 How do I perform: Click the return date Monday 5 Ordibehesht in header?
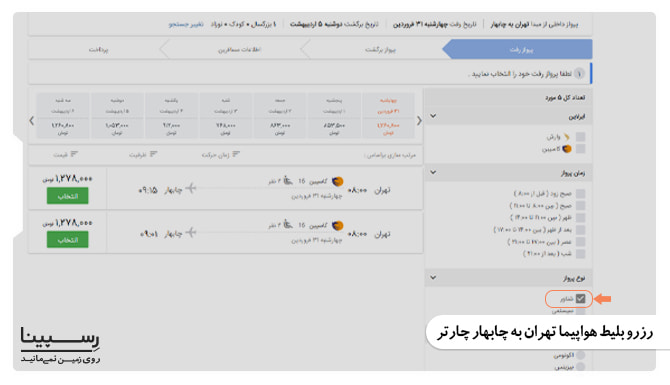(316, 24)
